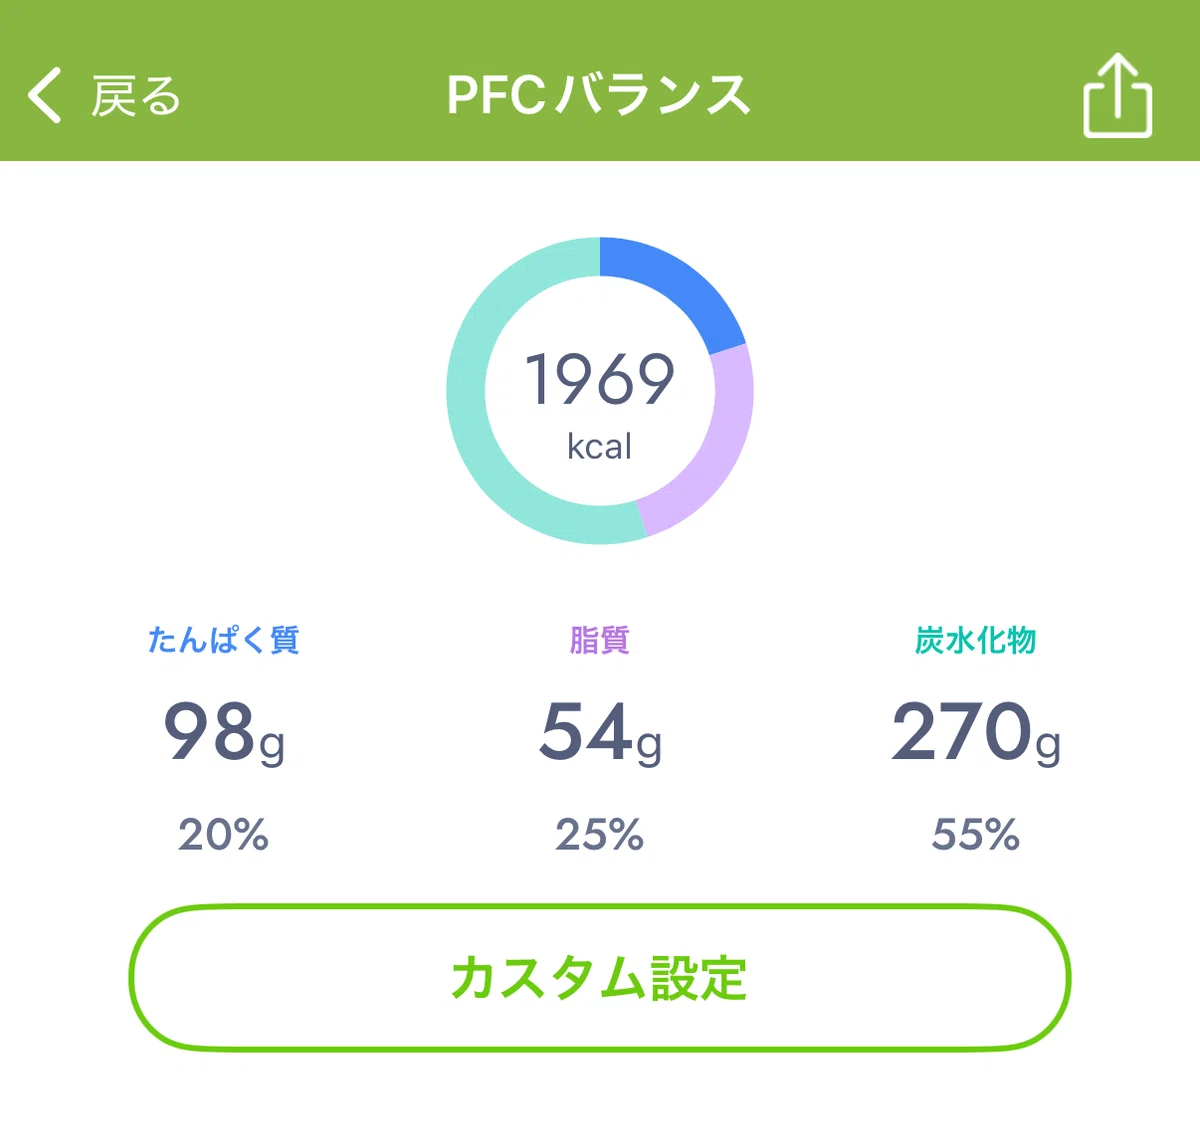Tap the kcal unit label in chart
This screenshot has height=1134, width=1200.
pos(600,446)
